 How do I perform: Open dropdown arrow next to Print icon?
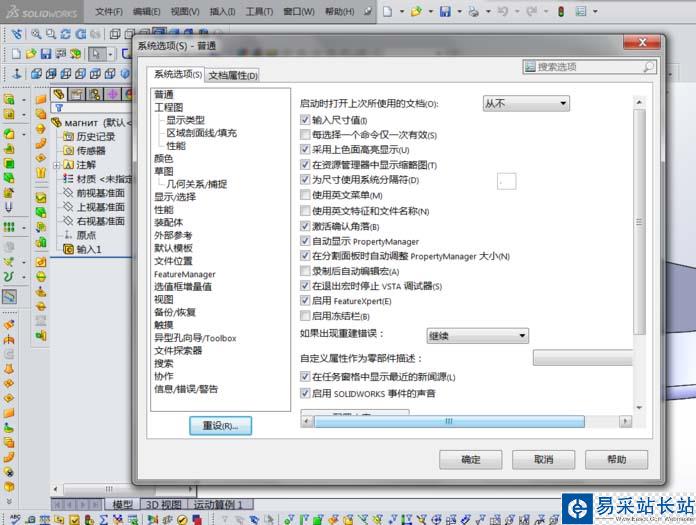[x=488, y=12]
